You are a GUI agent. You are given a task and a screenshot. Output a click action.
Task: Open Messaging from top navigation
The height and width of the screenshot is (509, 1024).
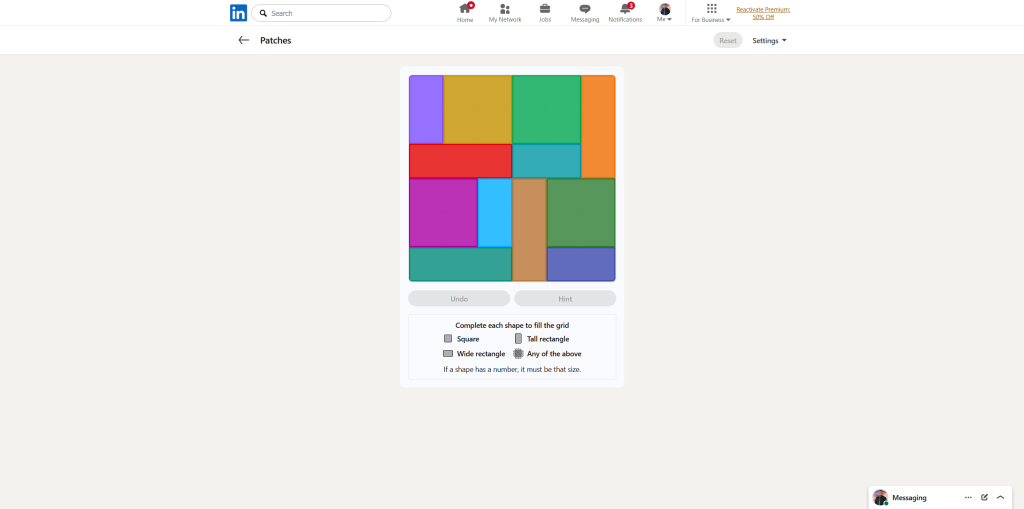click(584, 13)
